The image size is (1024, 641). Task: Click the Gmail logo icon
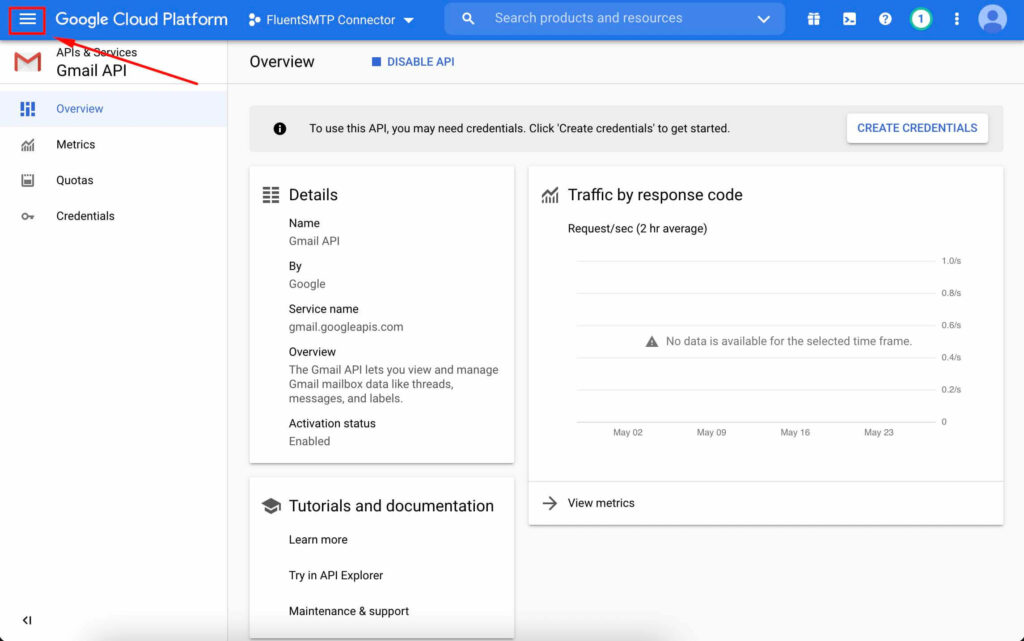point(27,62)
